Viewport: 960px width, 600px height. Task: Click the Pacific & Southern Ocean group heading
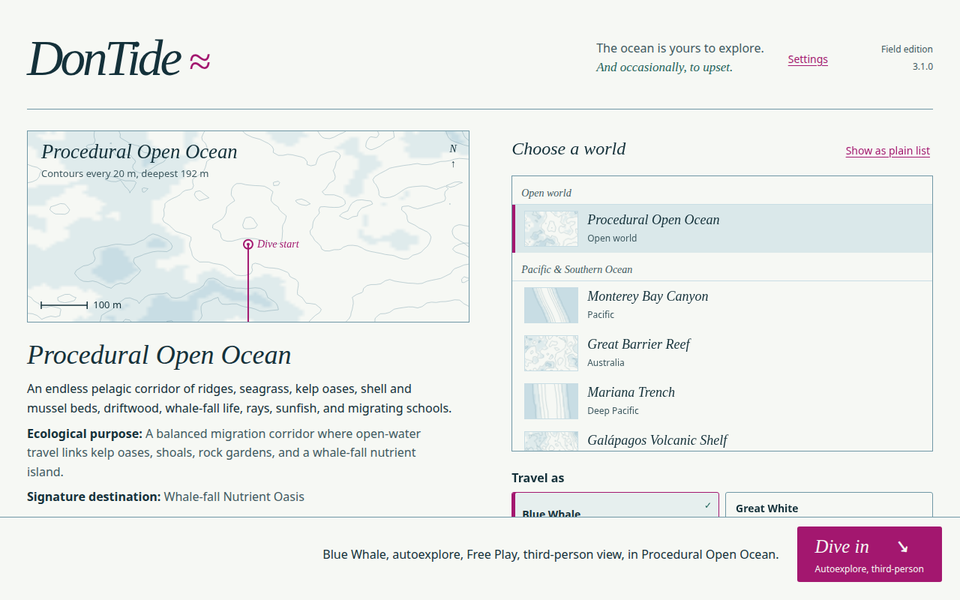577,269
